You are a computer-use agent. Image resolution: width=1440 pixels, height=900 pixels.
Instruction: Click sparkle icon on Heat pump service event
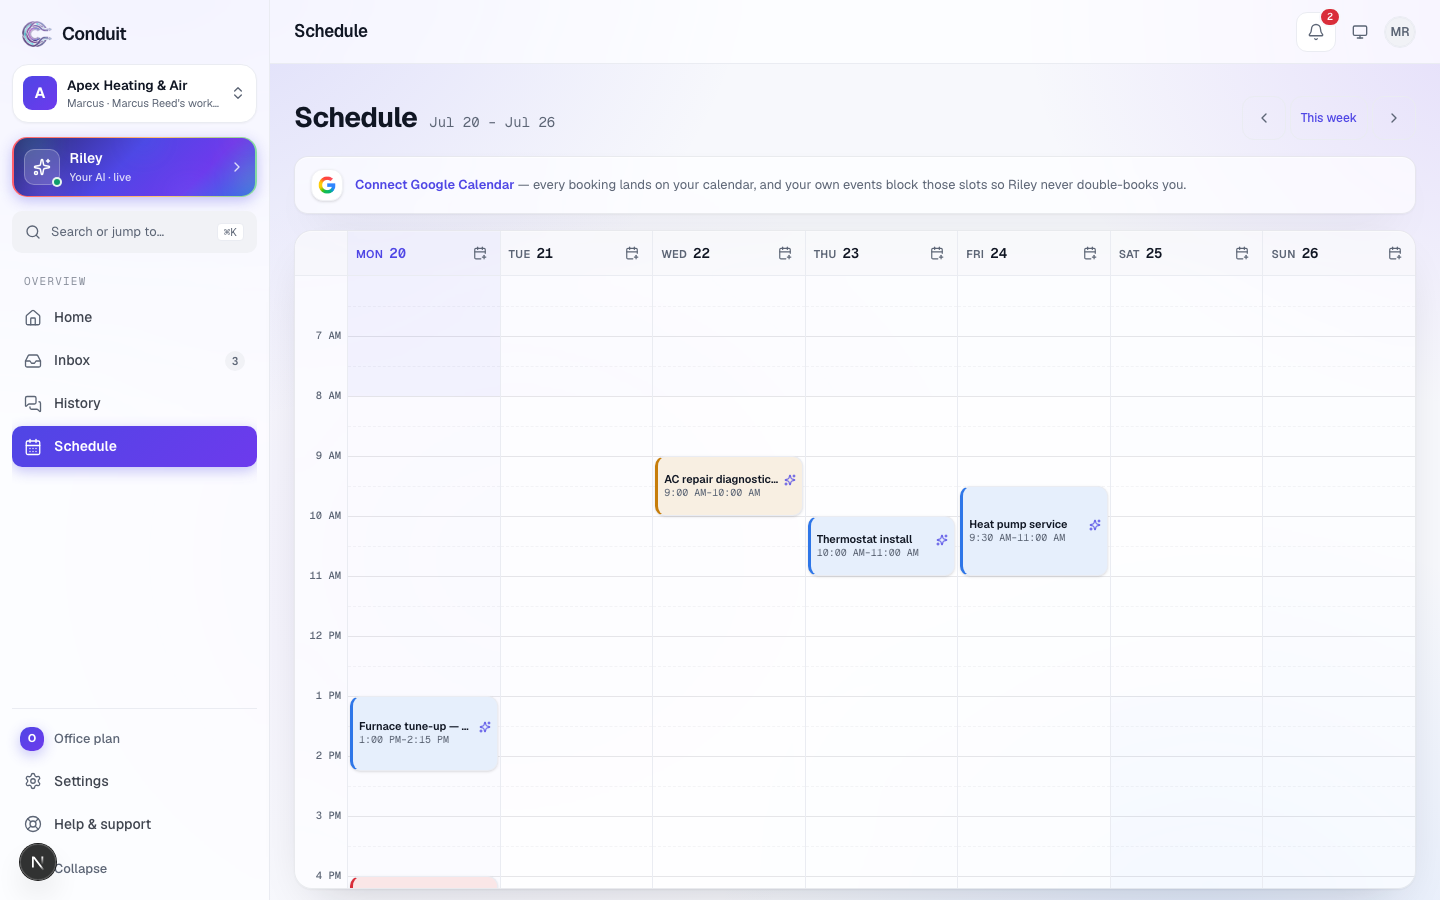(x=1095, y=525)
